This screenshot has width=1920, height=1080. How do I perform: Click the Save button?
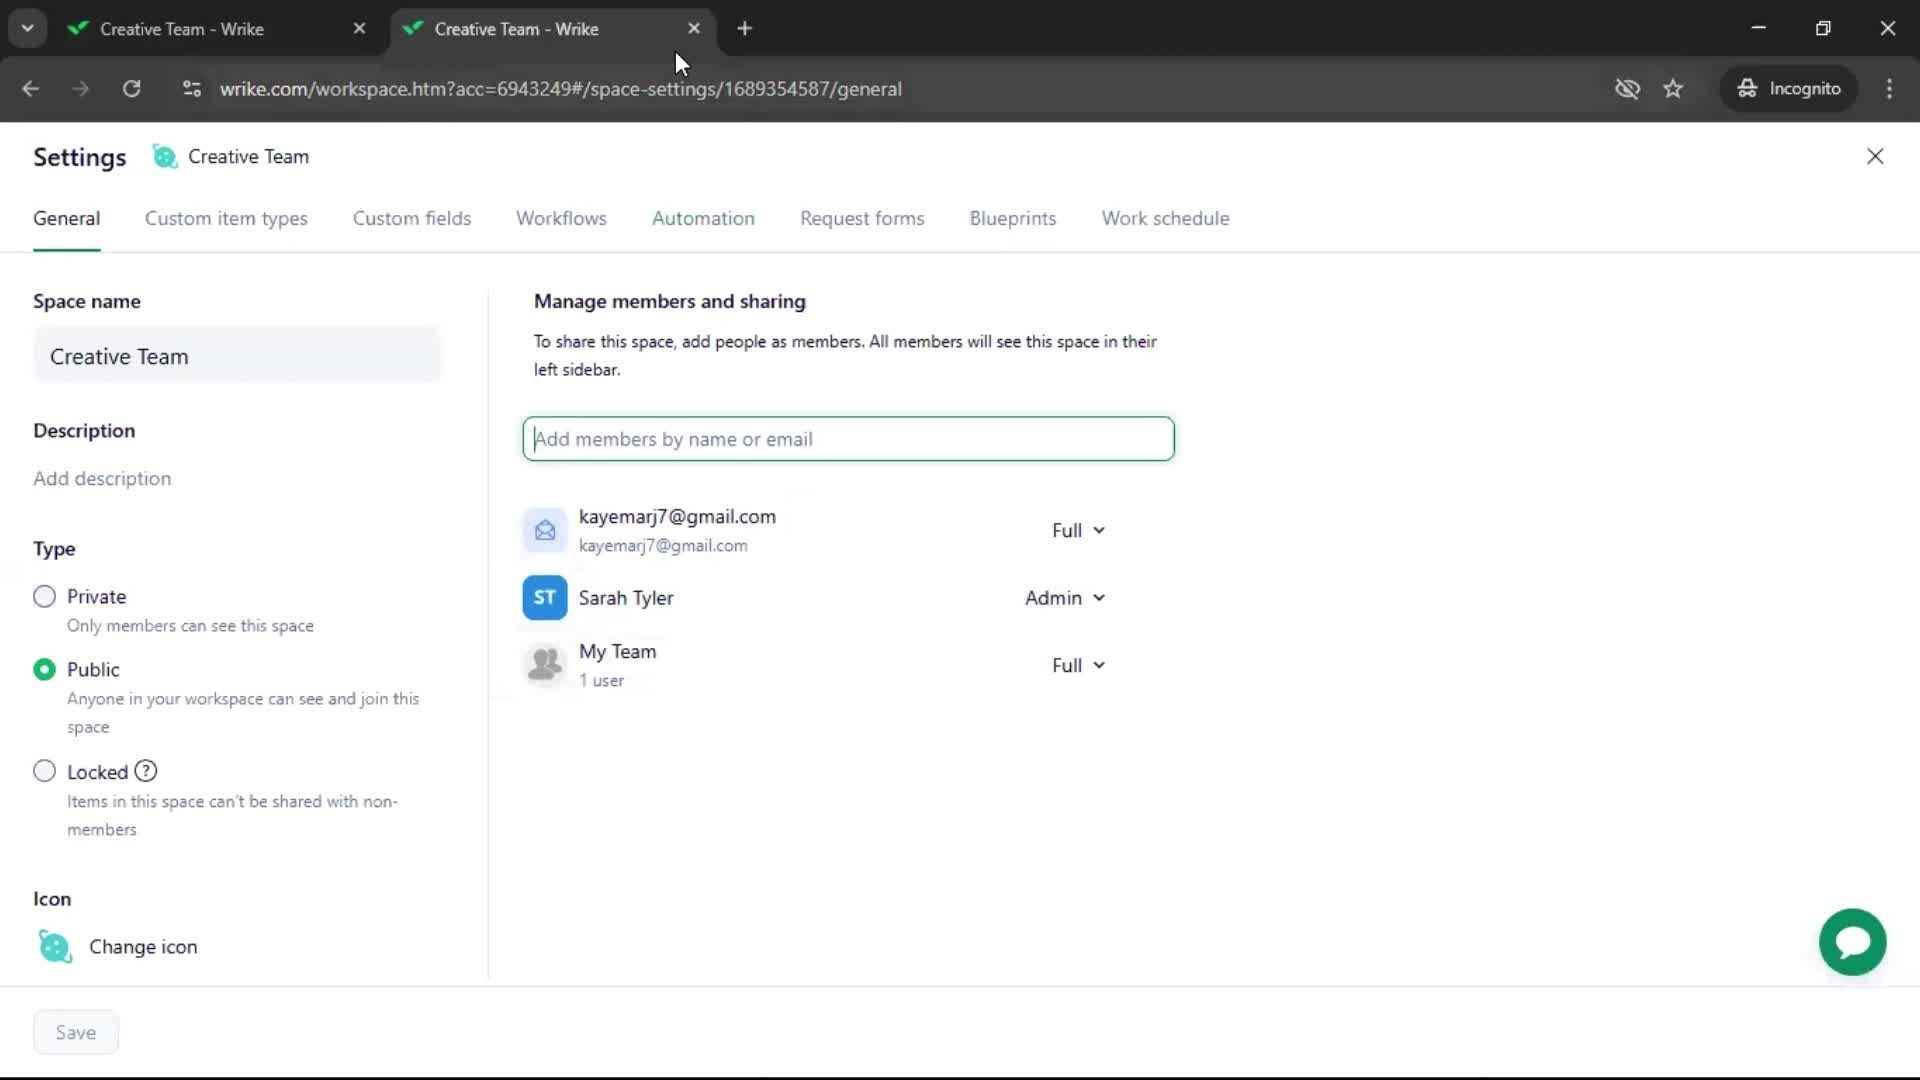[x=76, y=1032]
